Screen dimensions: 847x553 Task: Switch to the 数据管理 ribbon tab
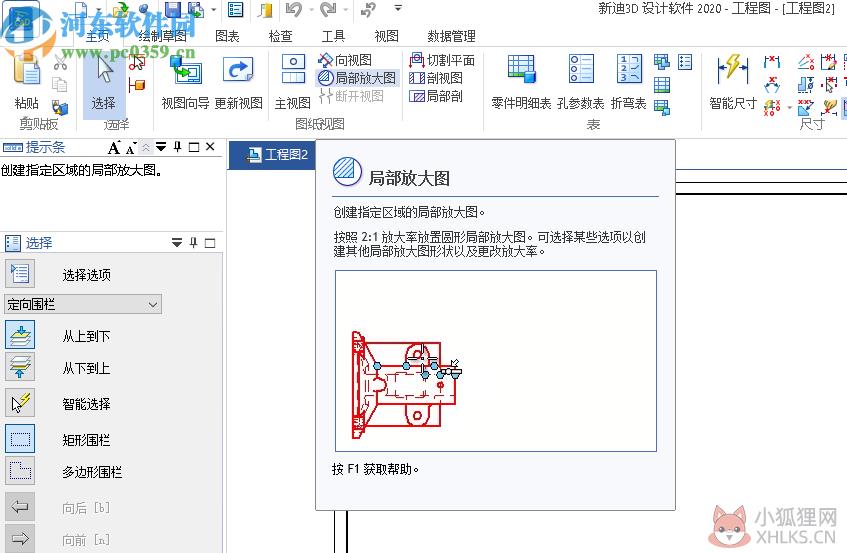[452, 36]
